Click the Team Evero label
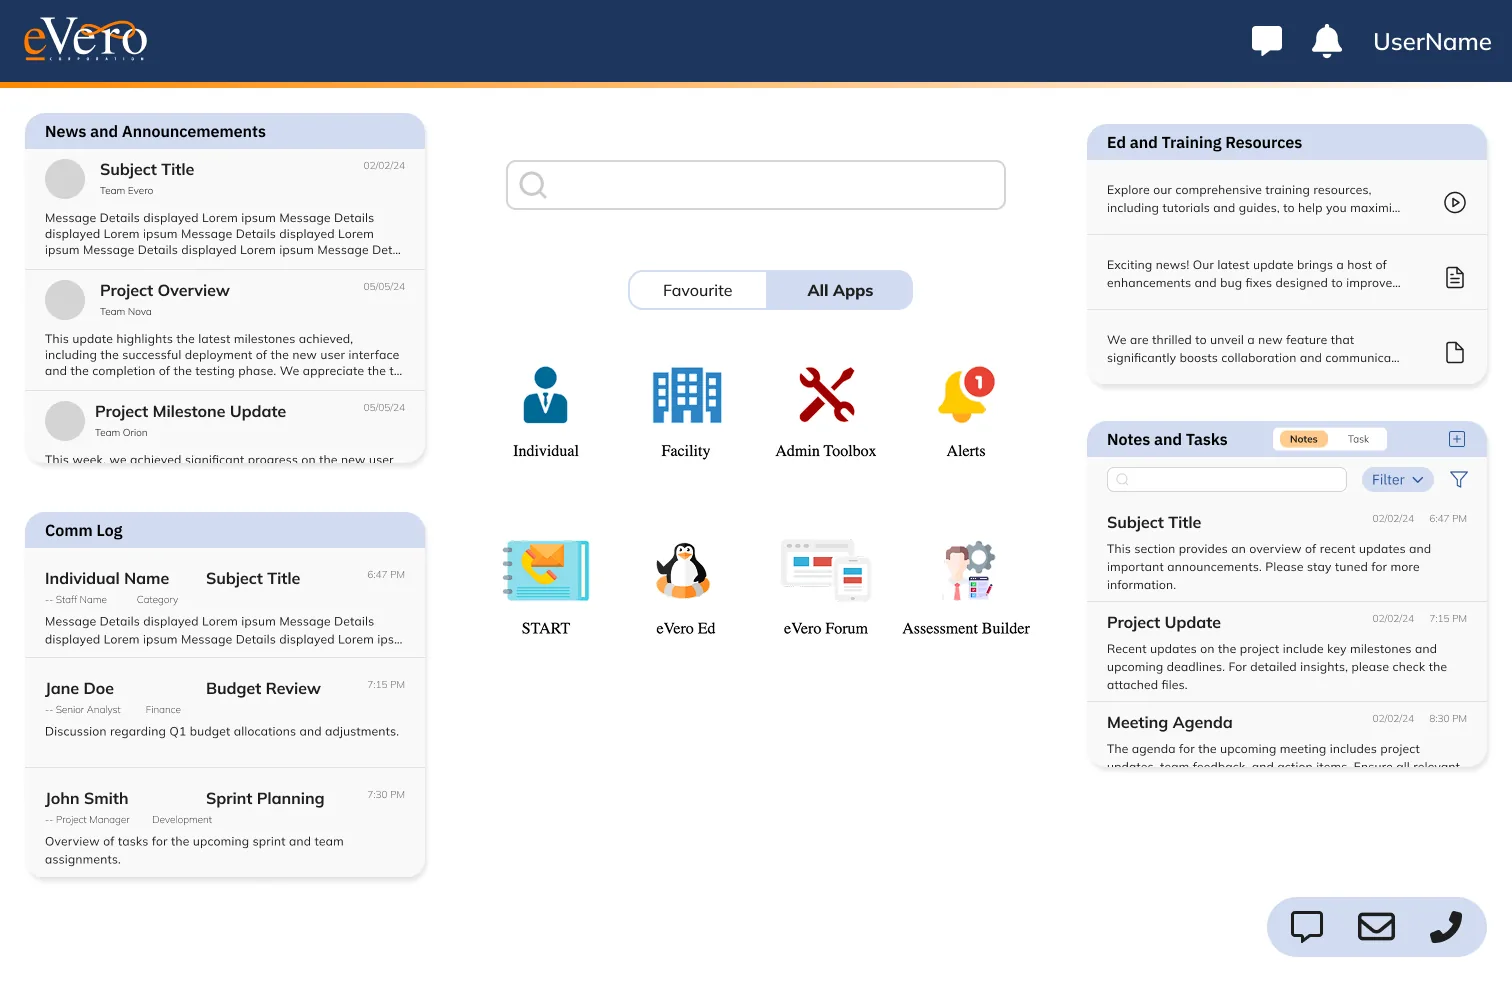 pos(127,191)
